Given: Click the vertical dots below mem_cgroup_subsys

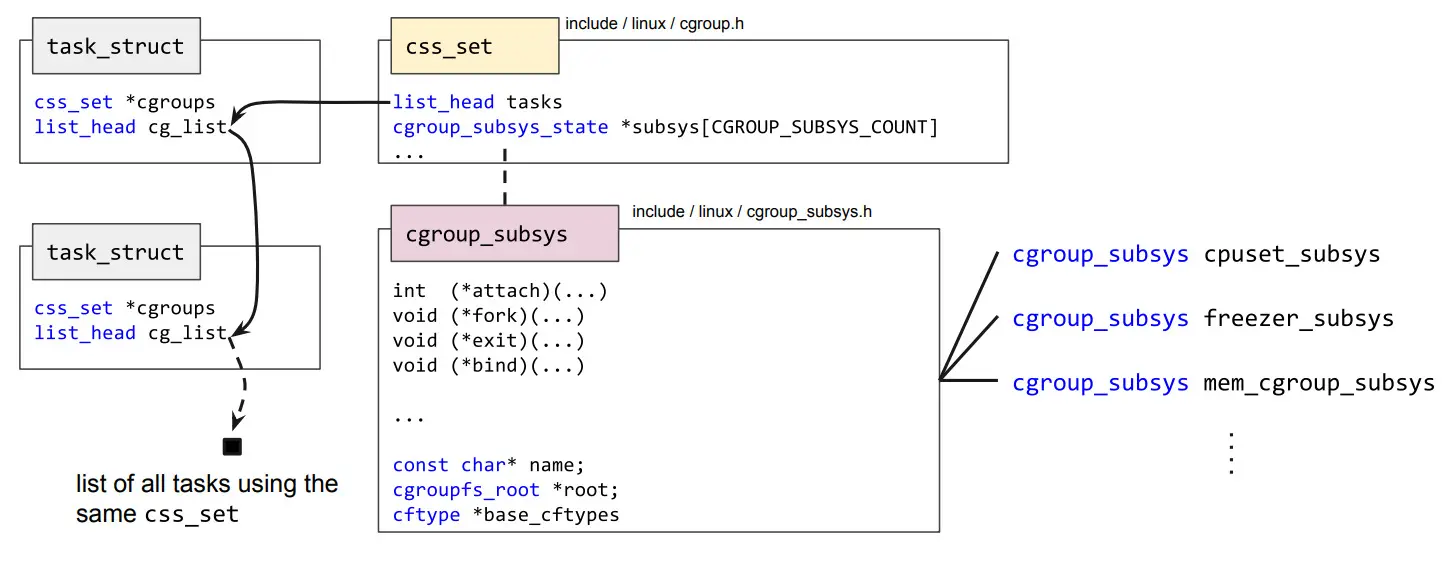Looking at the screenshot, I should pyautogui.click(x=1231, y=453).
